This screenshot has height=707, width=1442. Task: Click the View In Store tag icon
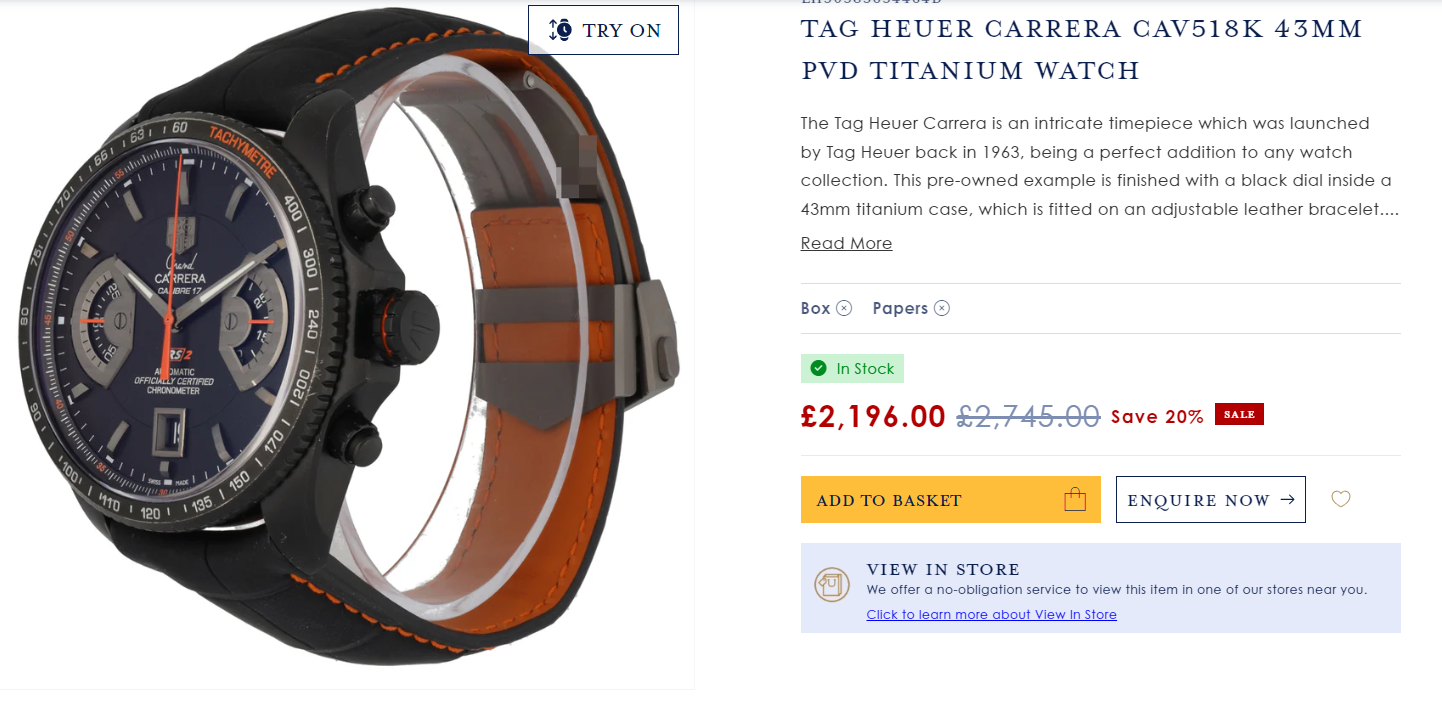(x=832, y=583)
